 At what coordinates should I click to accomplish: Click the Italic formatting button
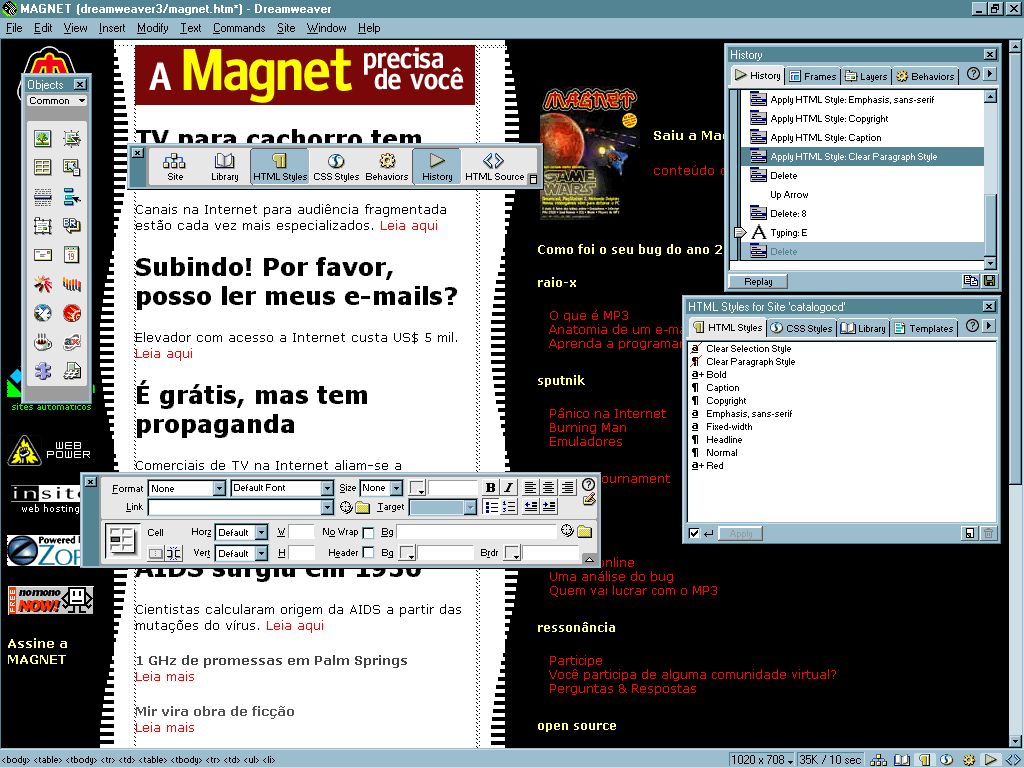(508, 488)
